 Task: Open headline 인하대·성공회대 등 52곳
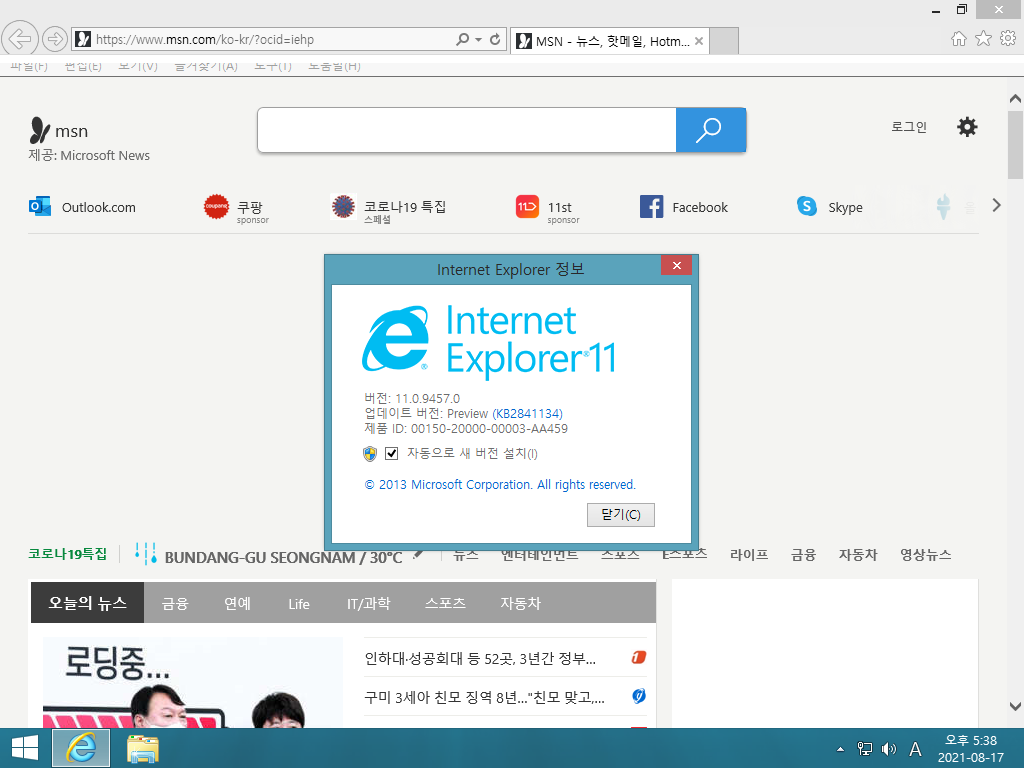pyautogui.click(x=480, y=658)
